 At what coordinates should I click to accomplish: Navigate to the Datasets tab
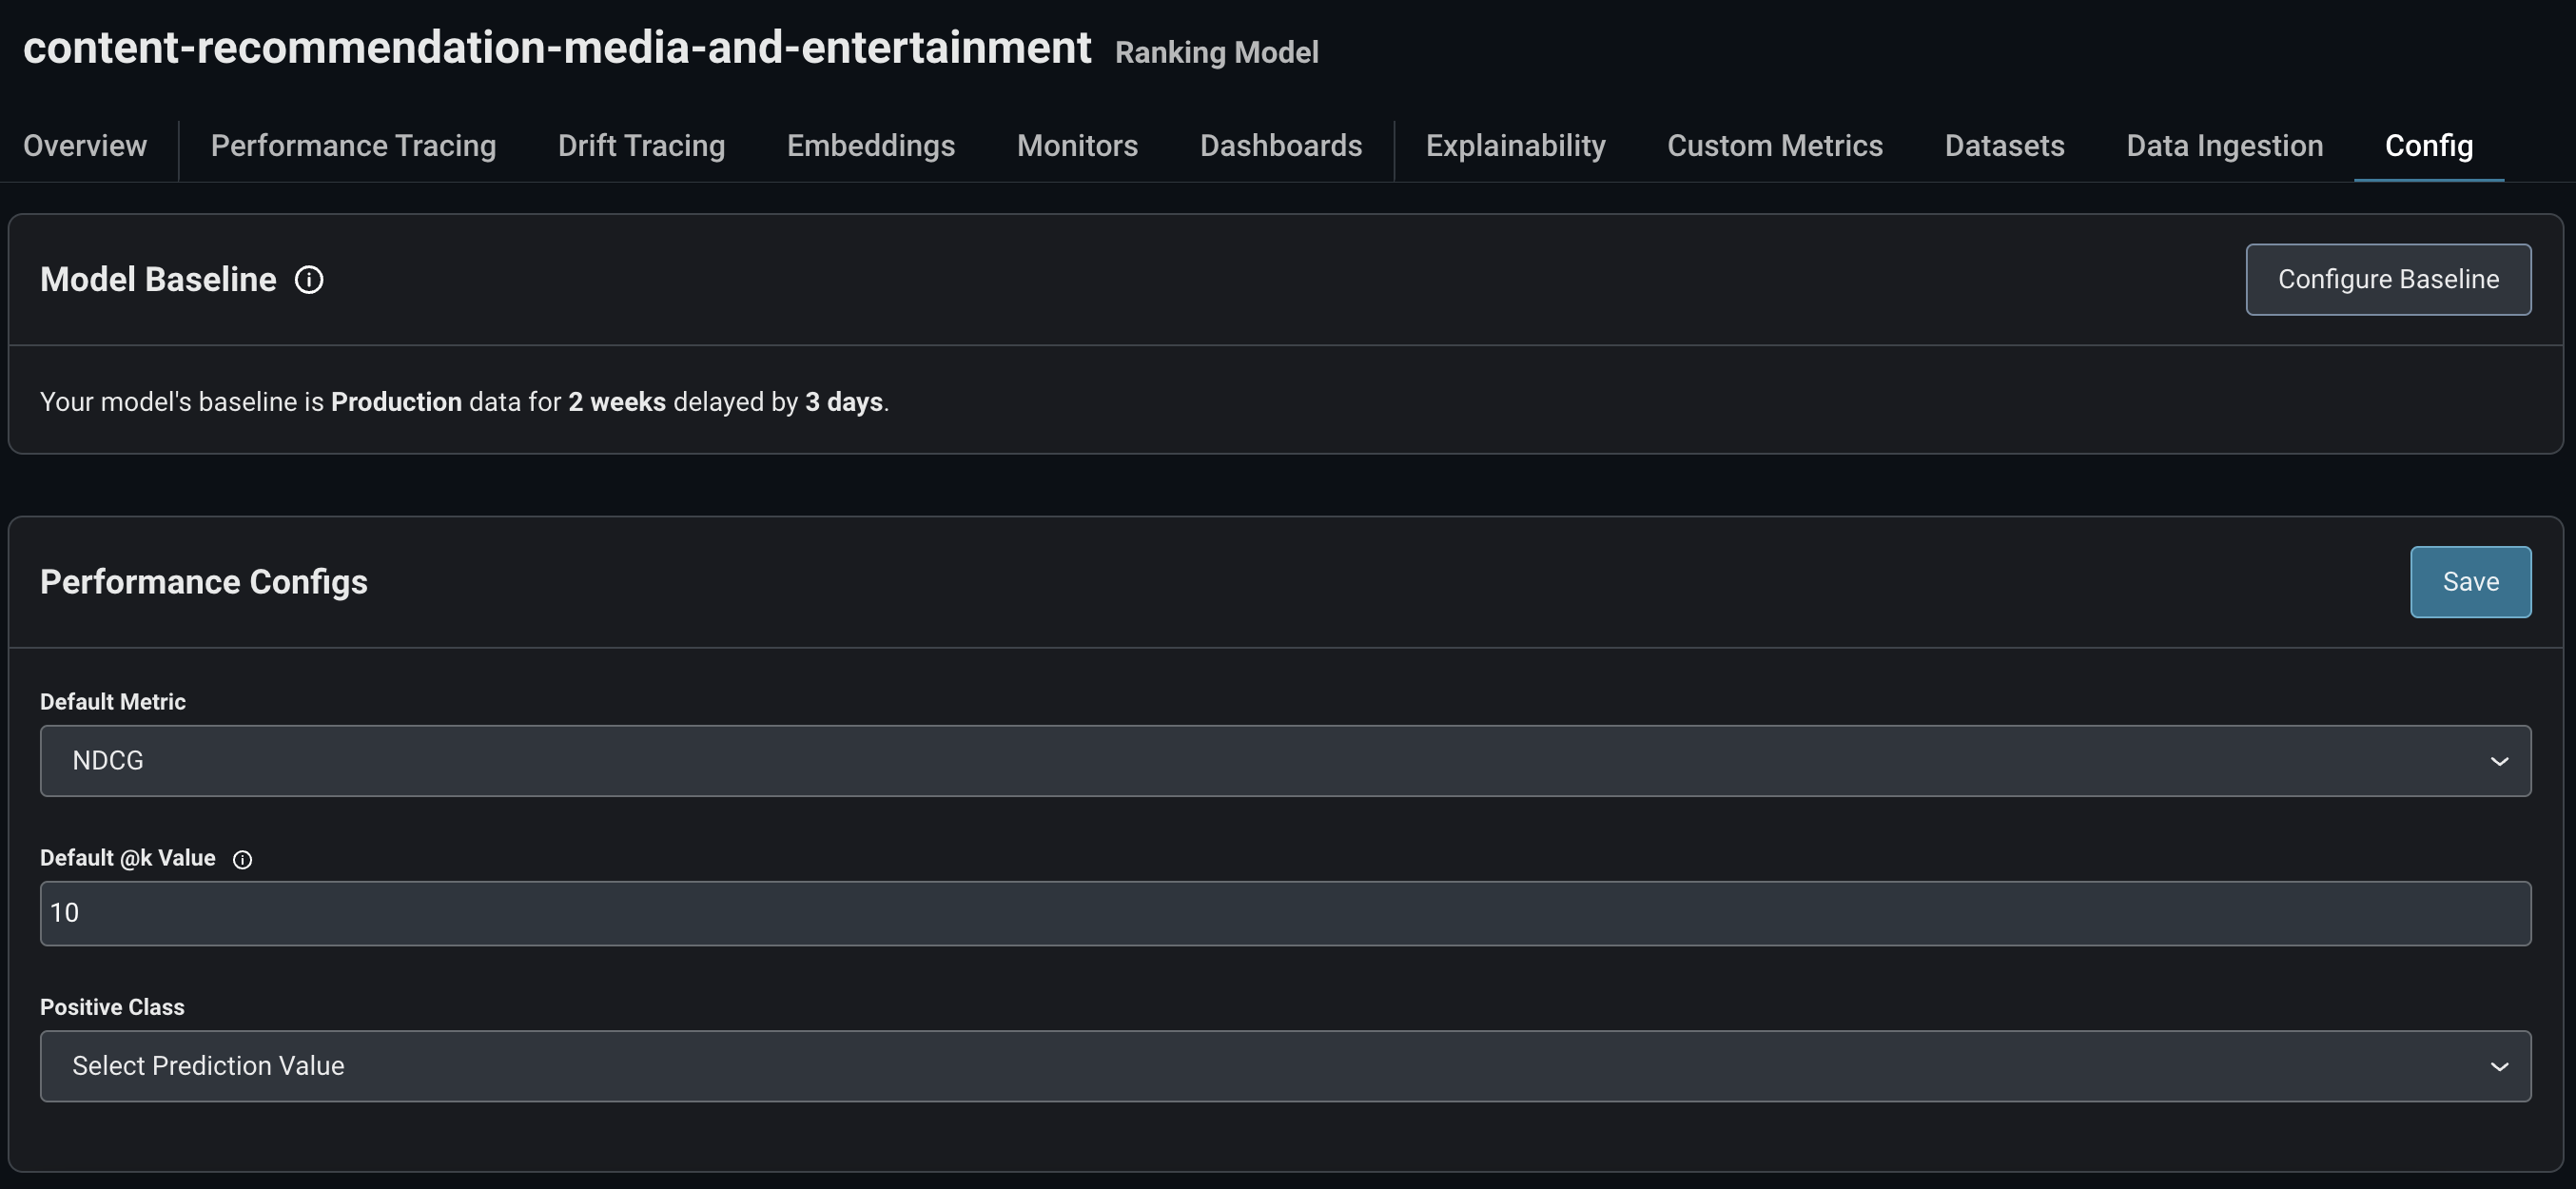pos(2004,146)
